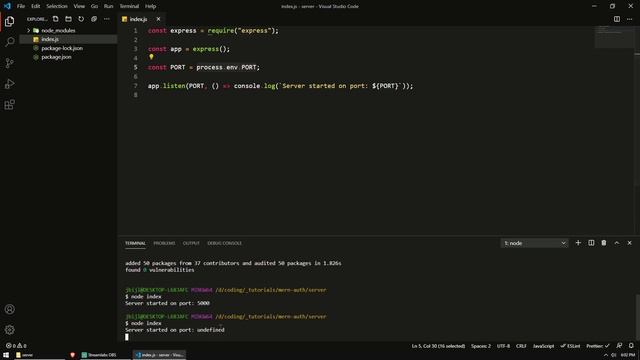
Task: Open the Terminal menu
Action: click(129, 6)
